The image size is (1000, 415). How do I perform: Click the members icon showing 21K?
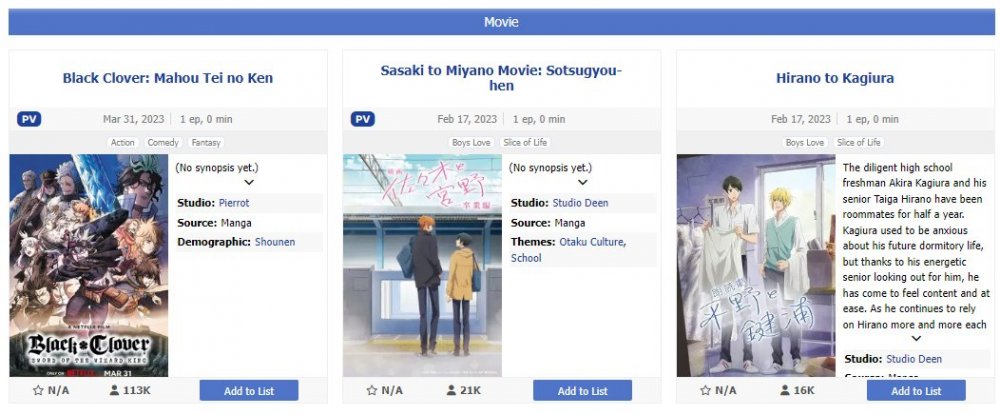click(x=450, y=390)
